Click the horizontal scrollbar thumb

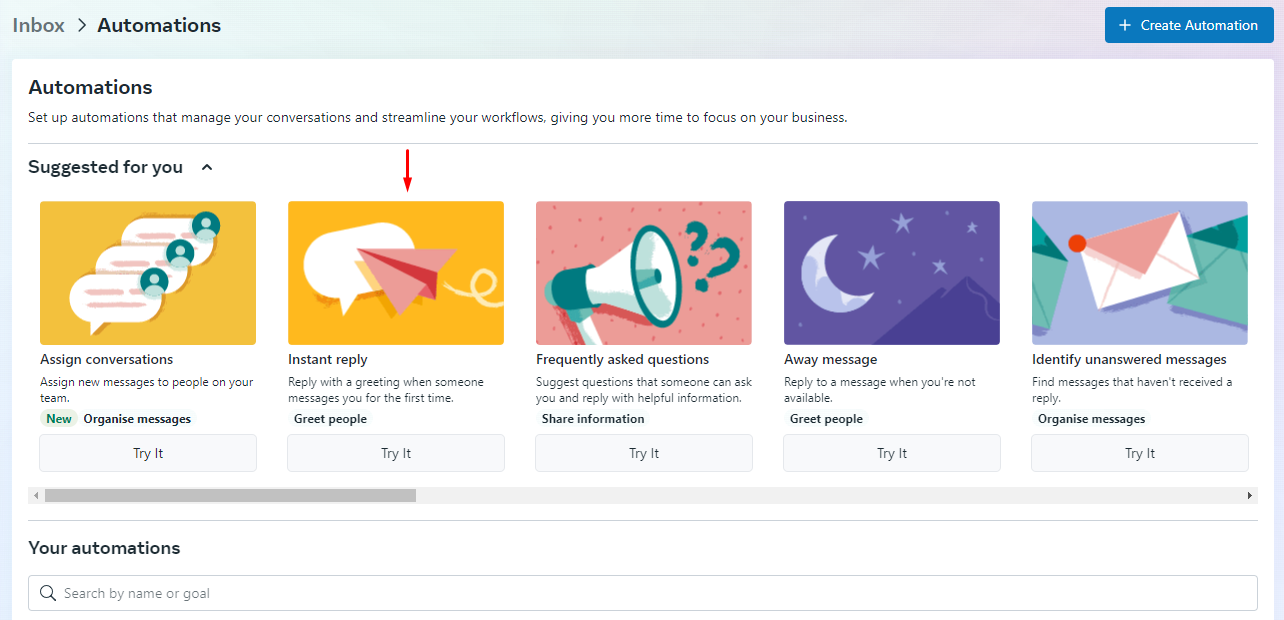click(x=230, y=495)
